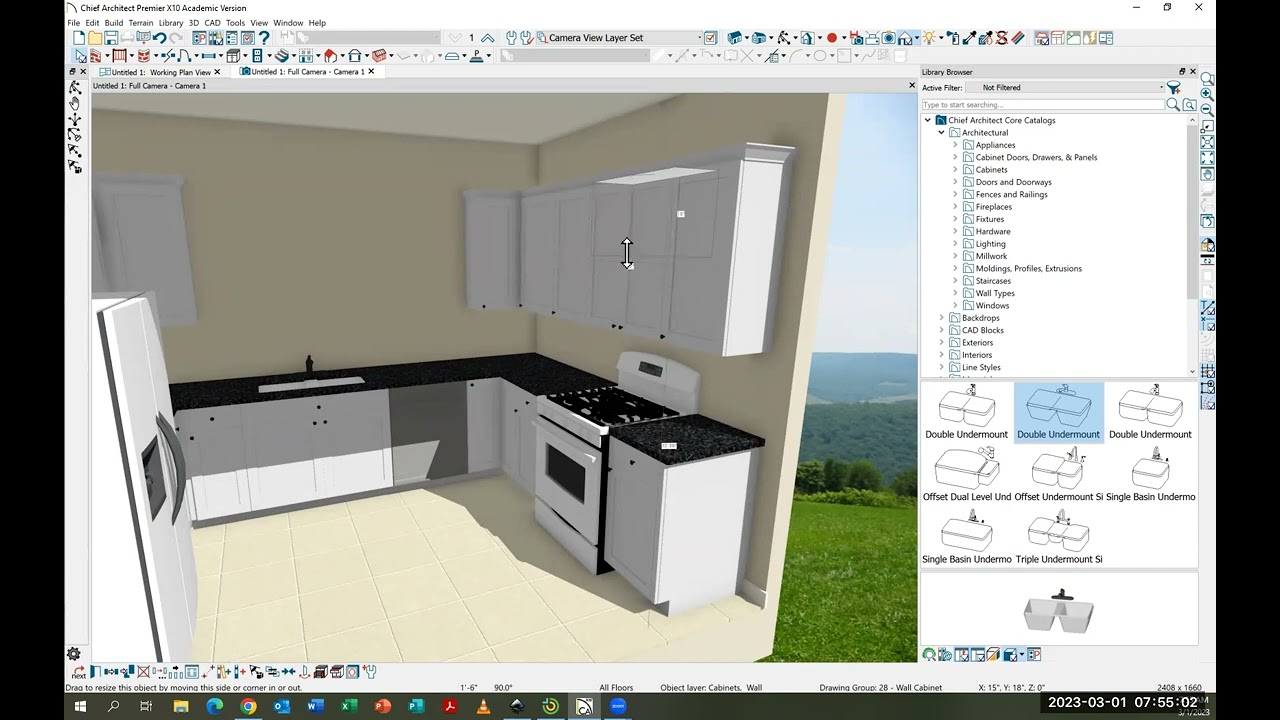
Task: Click the camera final view icon
Action: click(x=887, y=38)
